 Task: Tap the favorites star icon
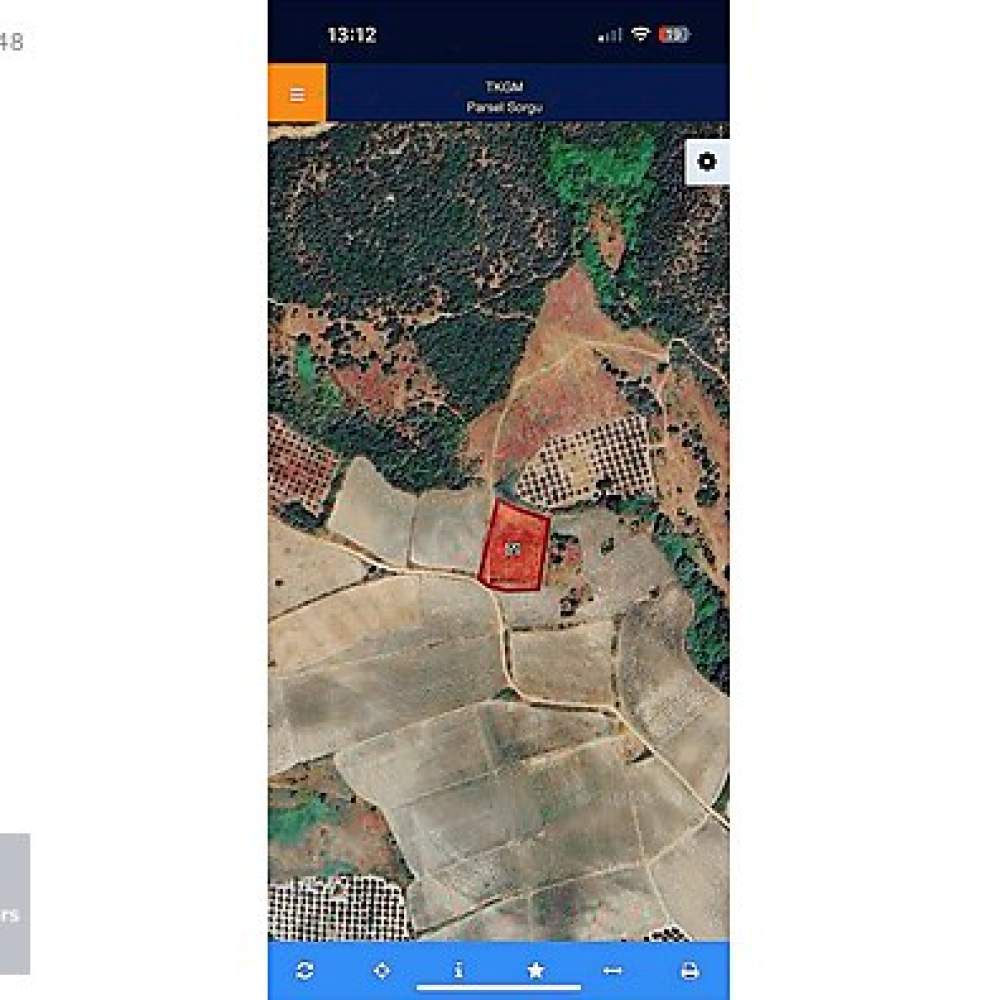(x=536, y=970)
